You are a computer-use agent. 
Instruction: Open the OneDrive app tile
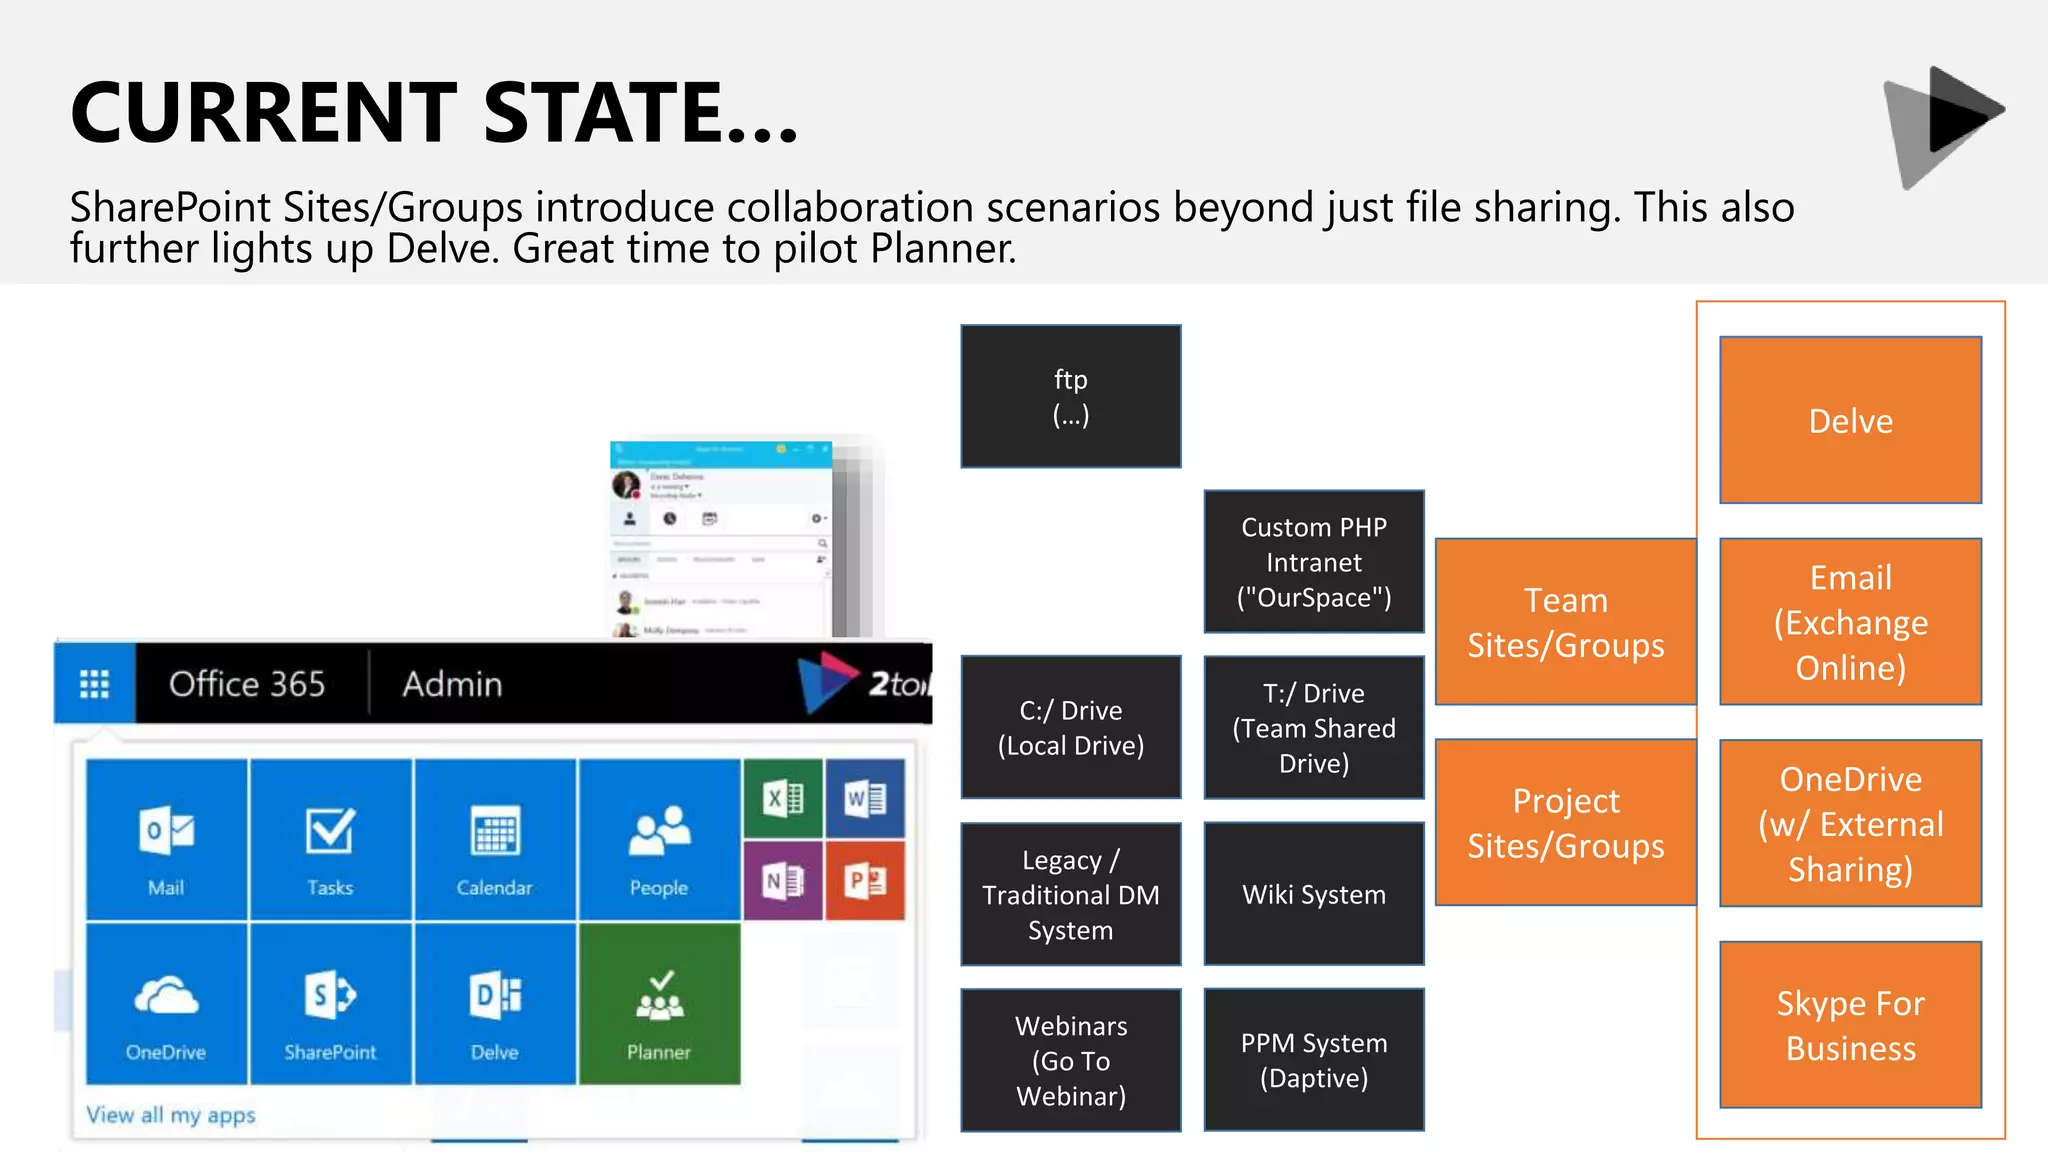[166, 1004]
